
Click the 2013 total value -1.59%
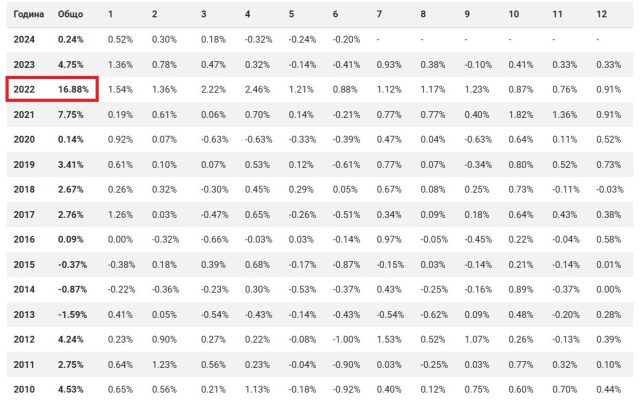tap(70, 314)
